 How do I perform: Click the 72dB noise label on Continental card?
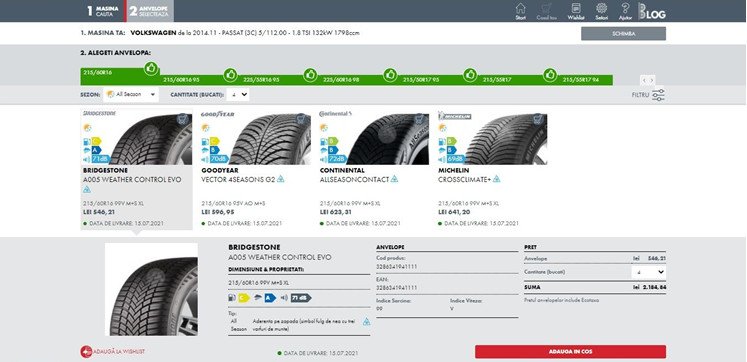[337, 159]
